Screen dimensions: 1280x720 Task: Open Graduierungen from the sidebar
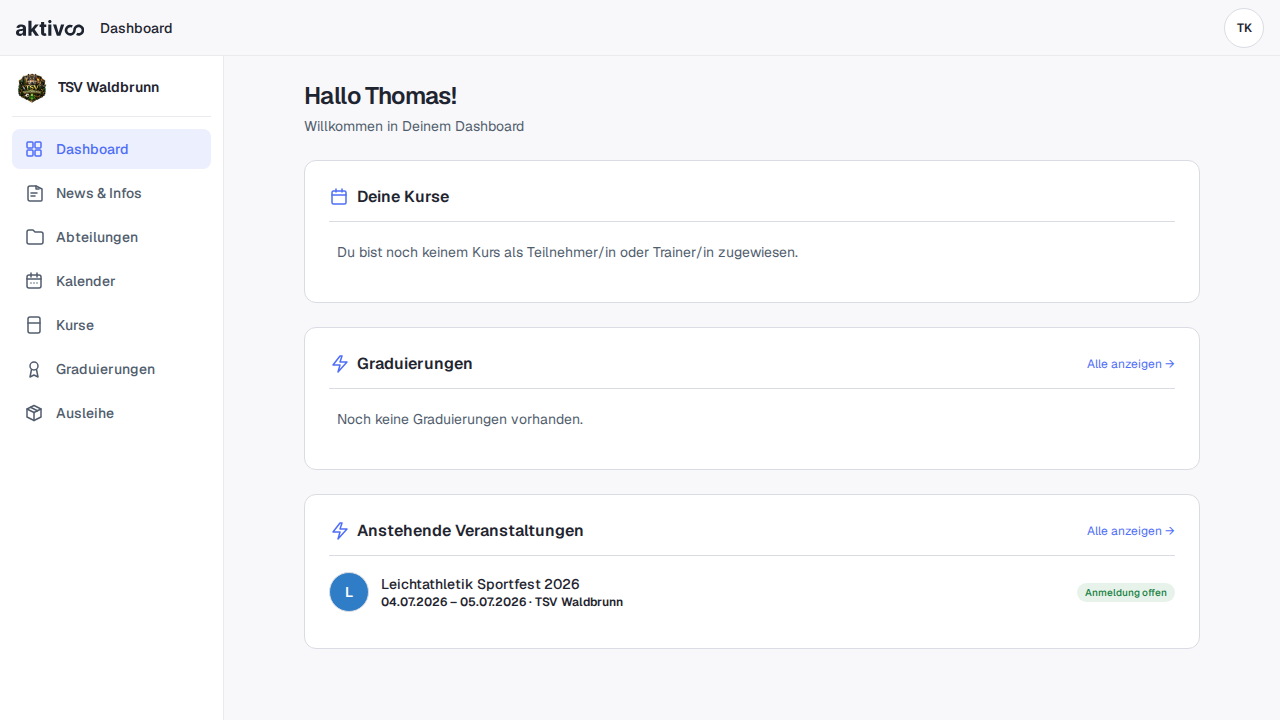coord(111,369)
